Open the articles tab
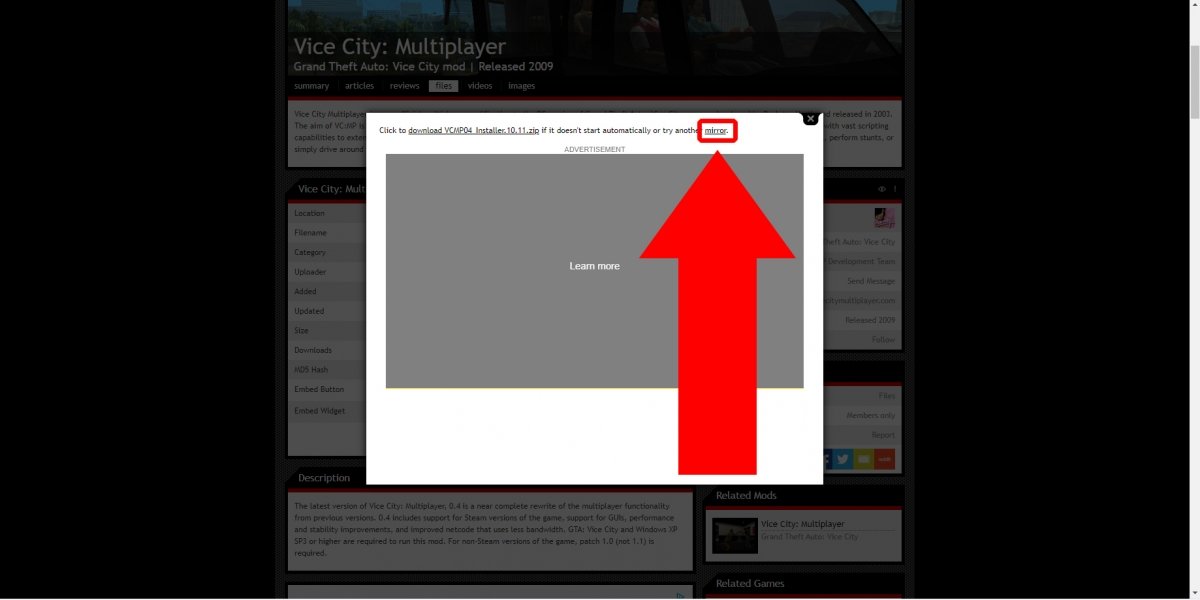 pos(359,86)
